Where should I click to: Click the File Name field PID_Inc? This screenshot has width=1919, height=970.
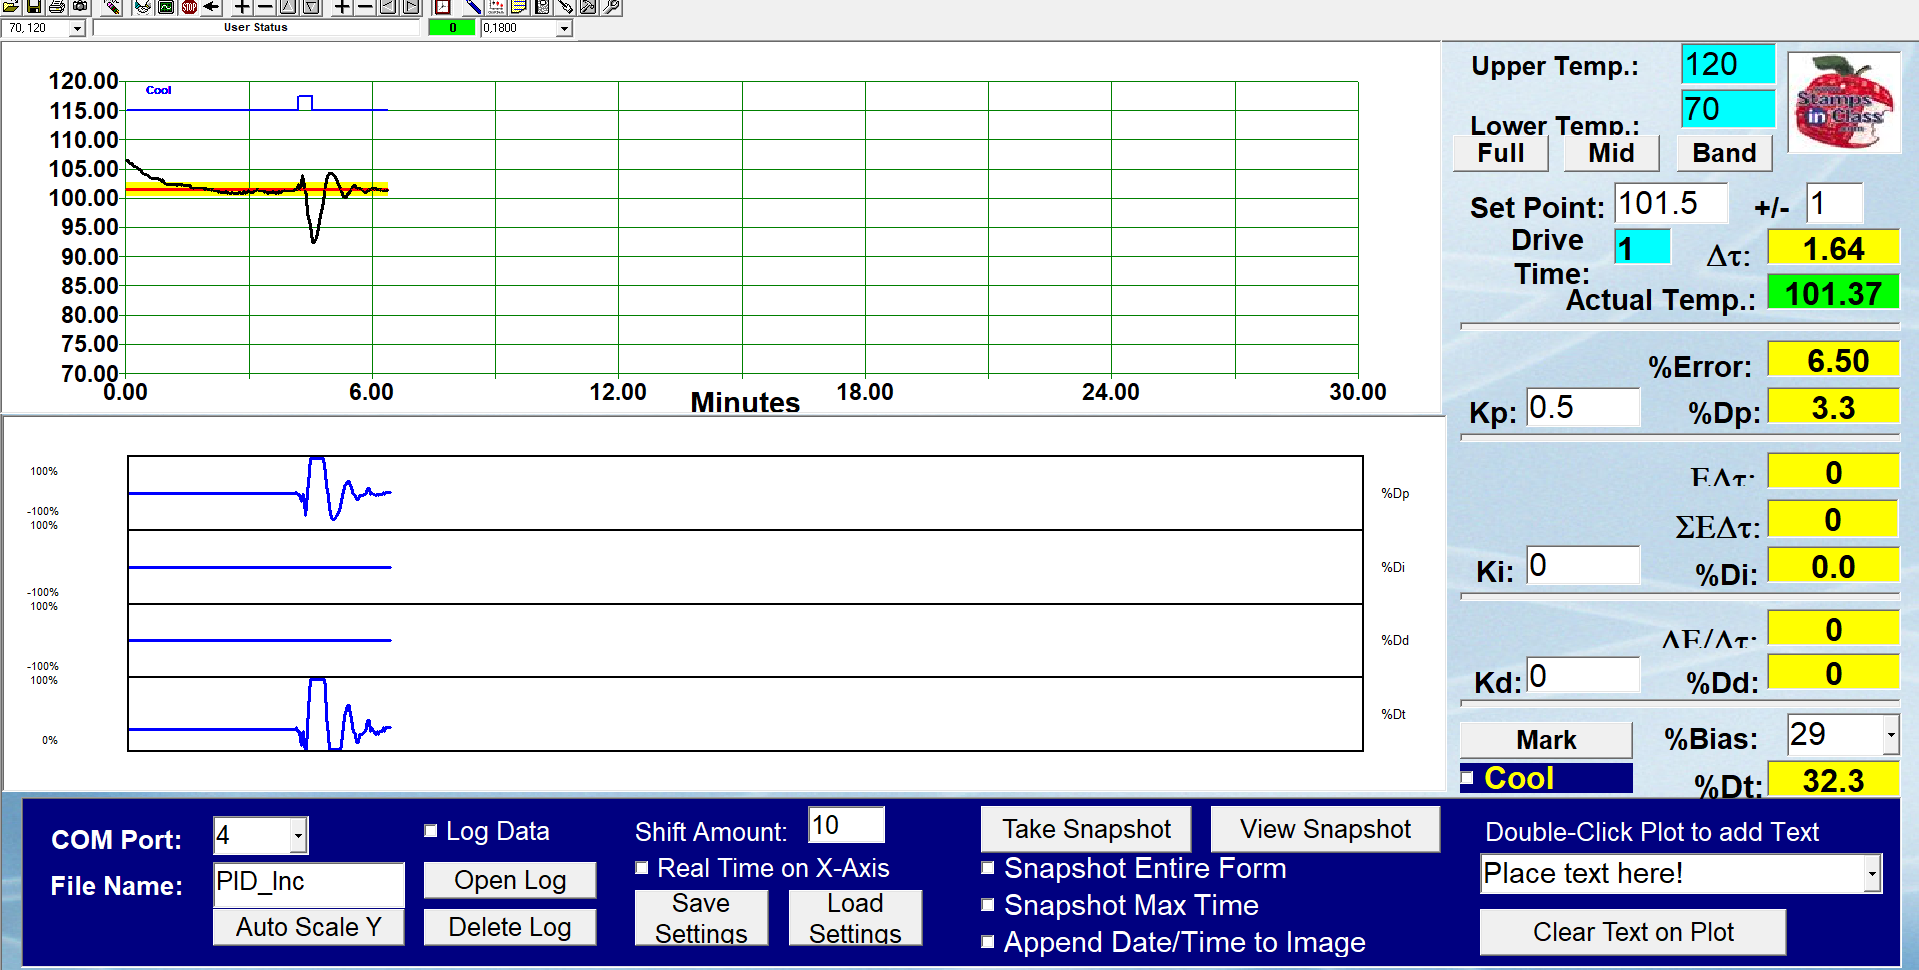tap(309, 883)
